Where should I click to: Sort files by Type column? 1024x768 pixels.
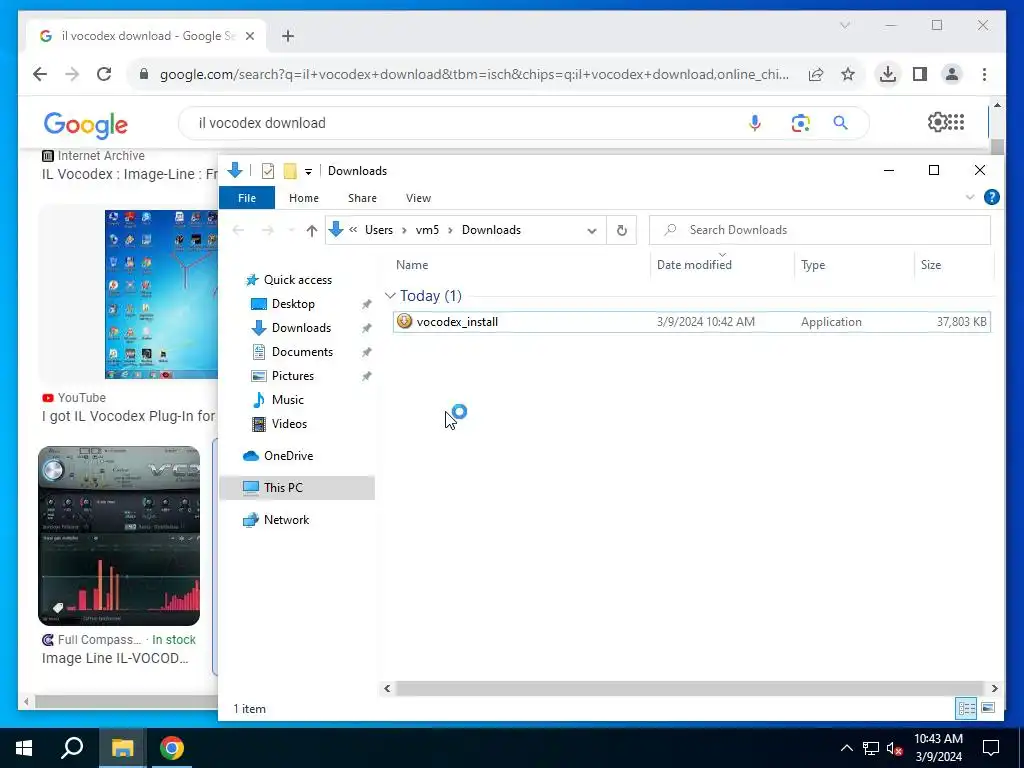813,264
